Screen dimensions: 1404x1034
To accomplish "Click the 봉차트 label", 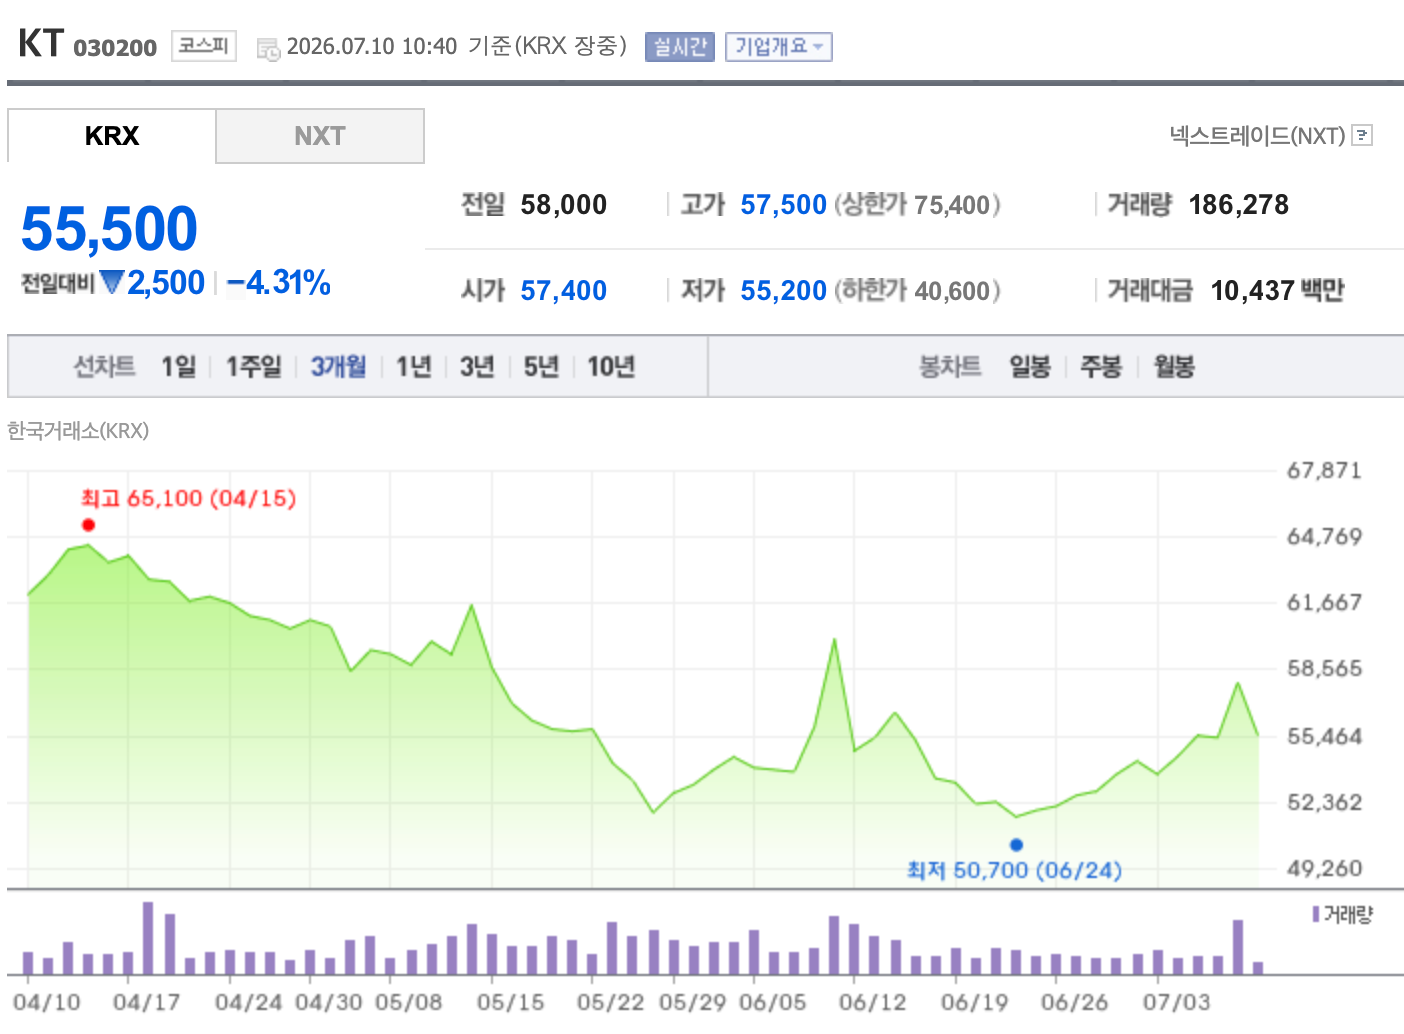I will pyautogui.click(x=950, y=367).
